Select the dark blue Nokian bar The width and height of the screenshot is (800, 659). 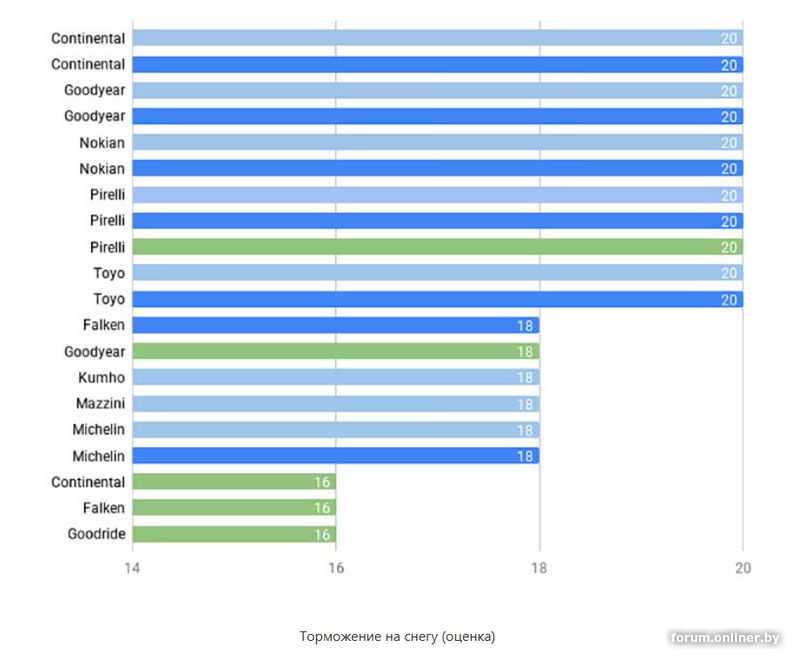(x=437, y=169)
